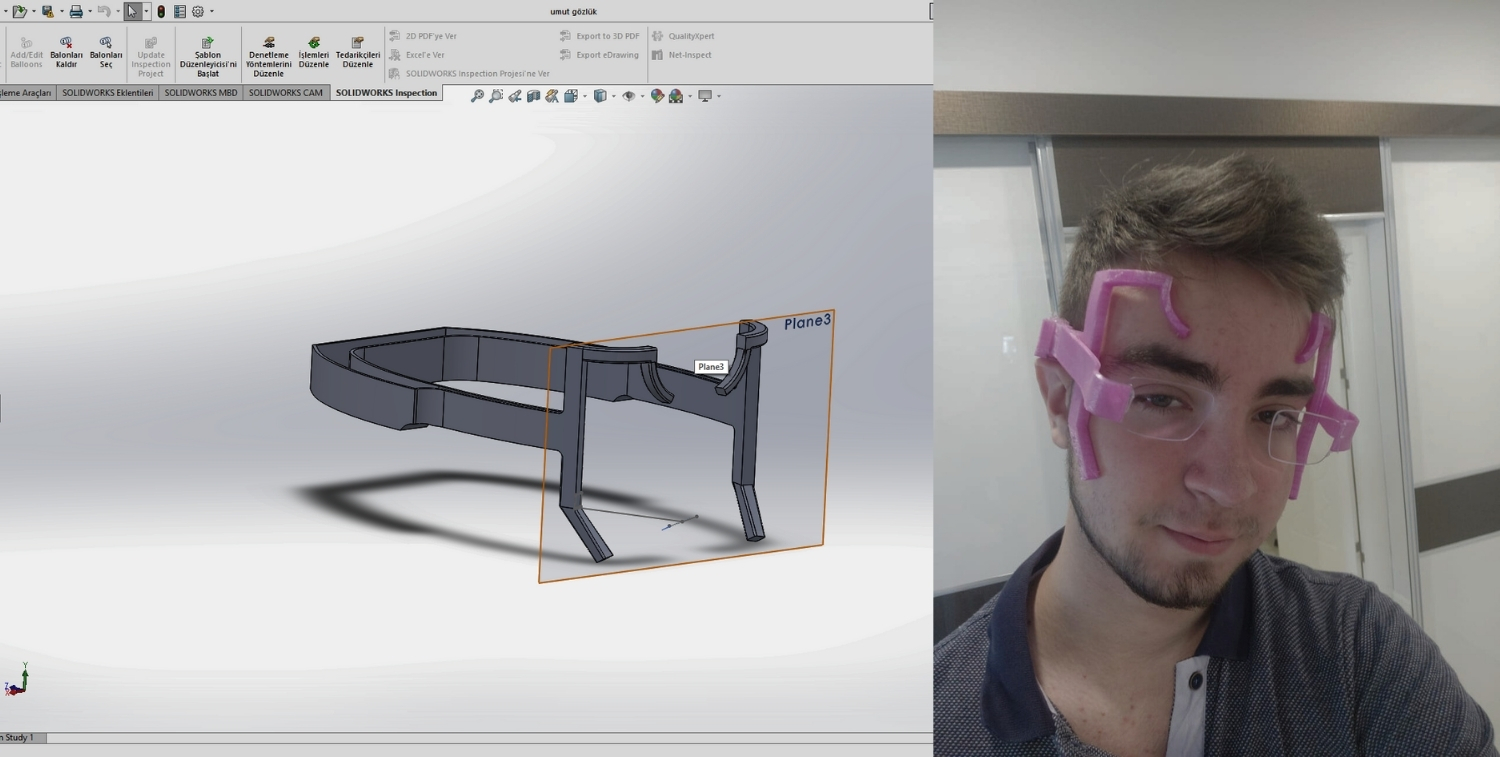1500x757 pixels.
Task: Click the umut gözlük document title
Action: [x=574, y=12]
